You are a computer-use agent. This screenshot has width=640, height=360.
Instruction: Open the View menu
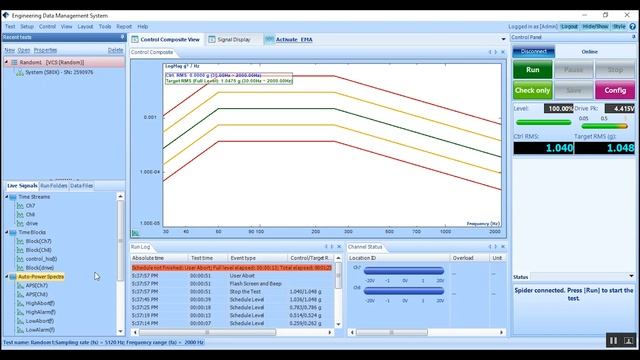point(67,27)
